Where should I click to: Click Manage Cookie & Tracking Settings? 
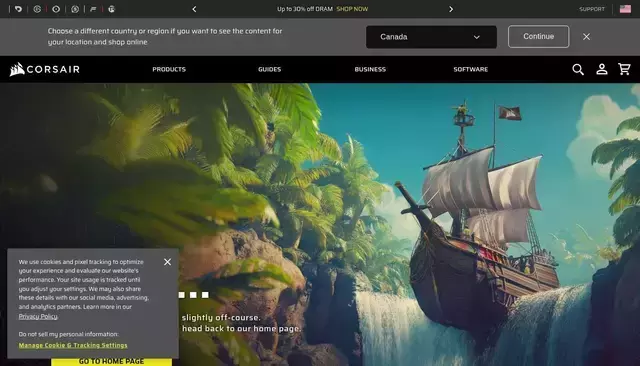[x=73, y=345]
